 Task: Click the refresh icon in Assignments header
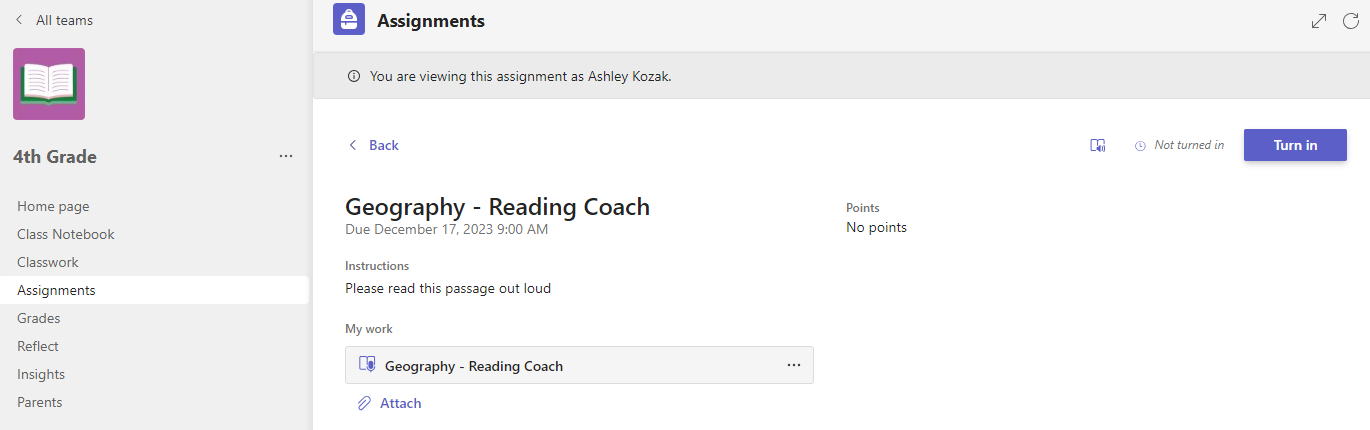pos(1351,21)
